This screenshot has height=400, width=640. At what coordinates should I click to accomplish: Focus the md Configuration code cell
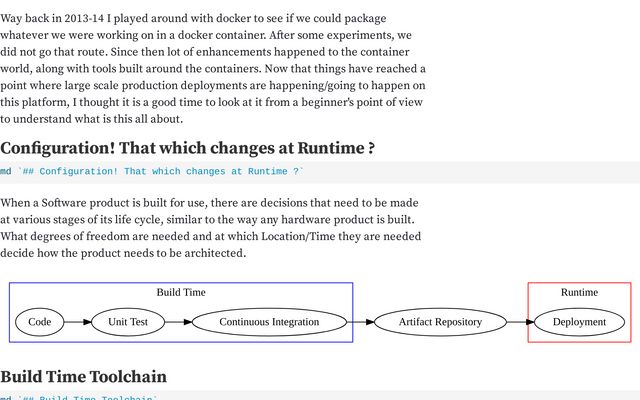(320, 172)
